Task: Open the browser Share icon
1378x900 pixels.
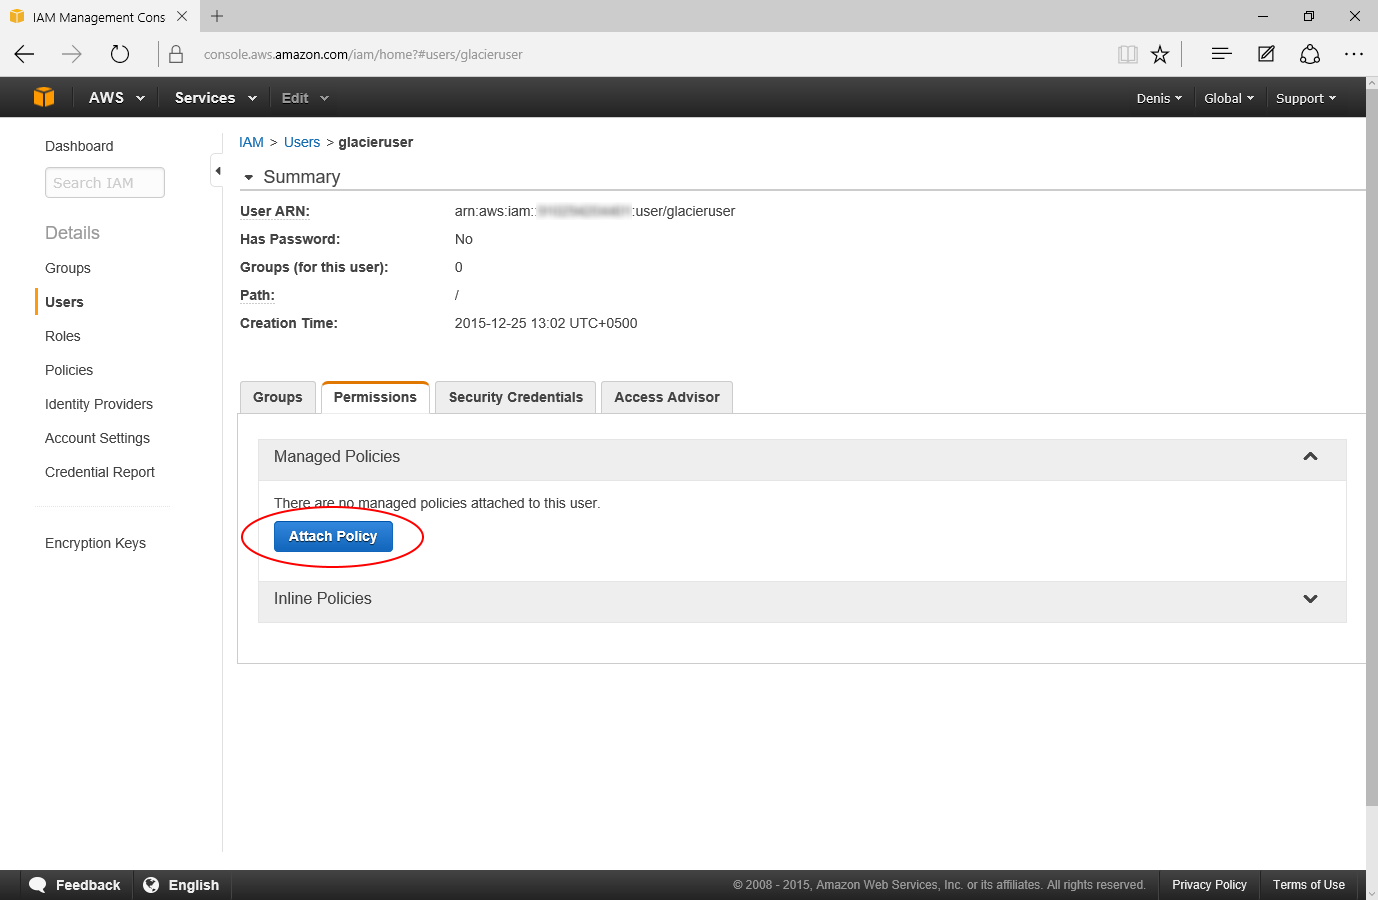Action: (x=1310, y=54)
